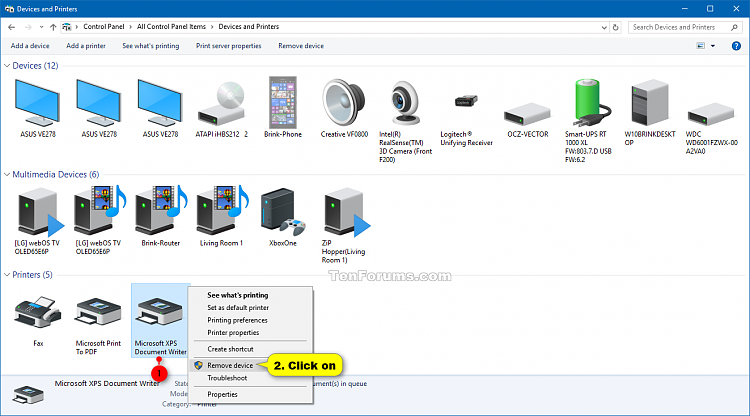Click the Control Panel breadcrumb
Screen dimensions: 750x416
(104, 27)
